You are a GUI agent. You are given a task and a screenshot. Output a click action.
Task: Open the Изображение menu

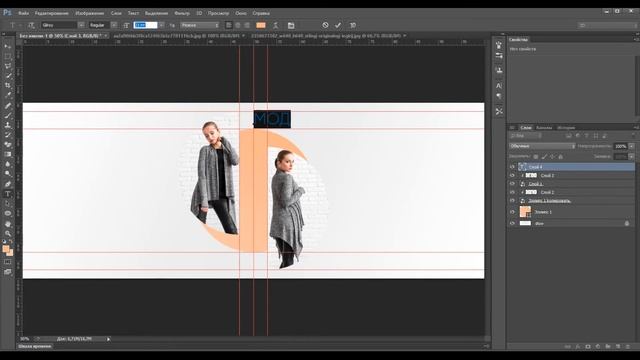(x=89, y=13)
